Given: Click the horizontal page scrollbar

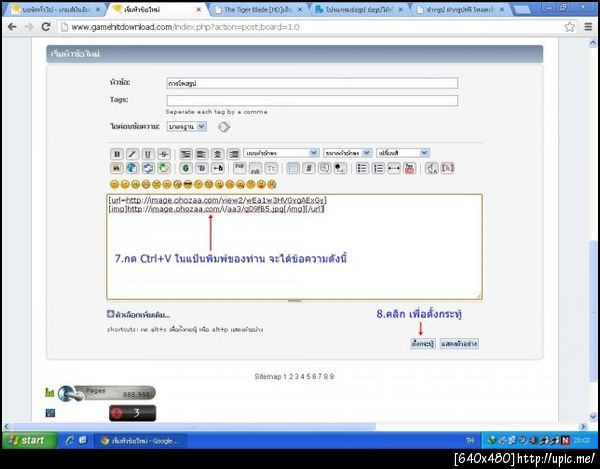Looking at the screenshot, I should coord(193,426).
